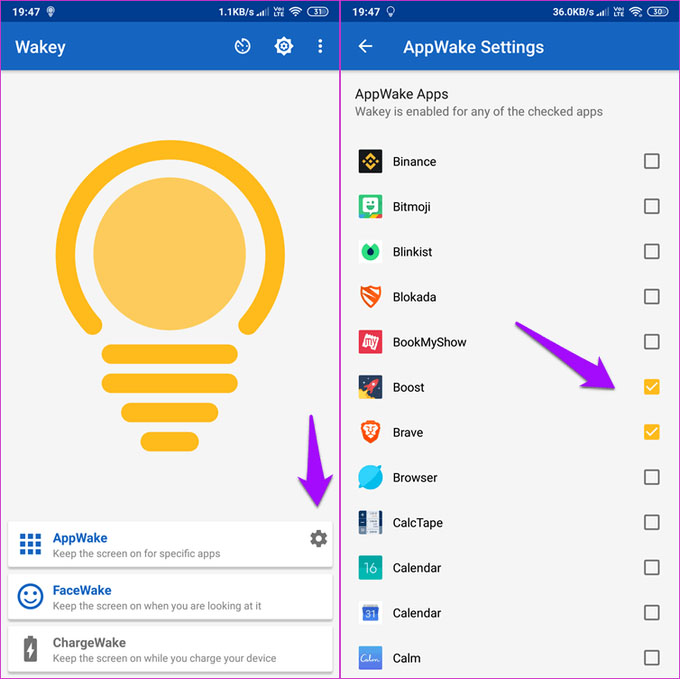The height and width of the screenshot is (679, 680).
Task: Tap the Browser planet icon
Action: coord(370,477)
